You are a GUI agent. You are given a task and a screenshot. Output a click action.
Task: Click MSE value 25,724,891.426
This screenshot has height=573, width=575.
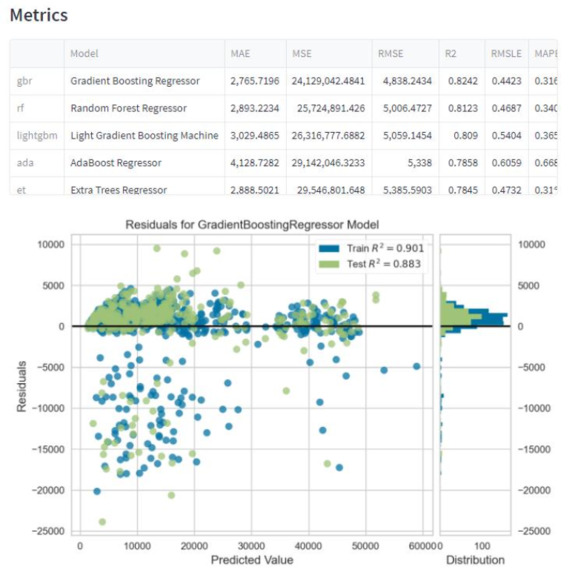click(x=329, y=108)
